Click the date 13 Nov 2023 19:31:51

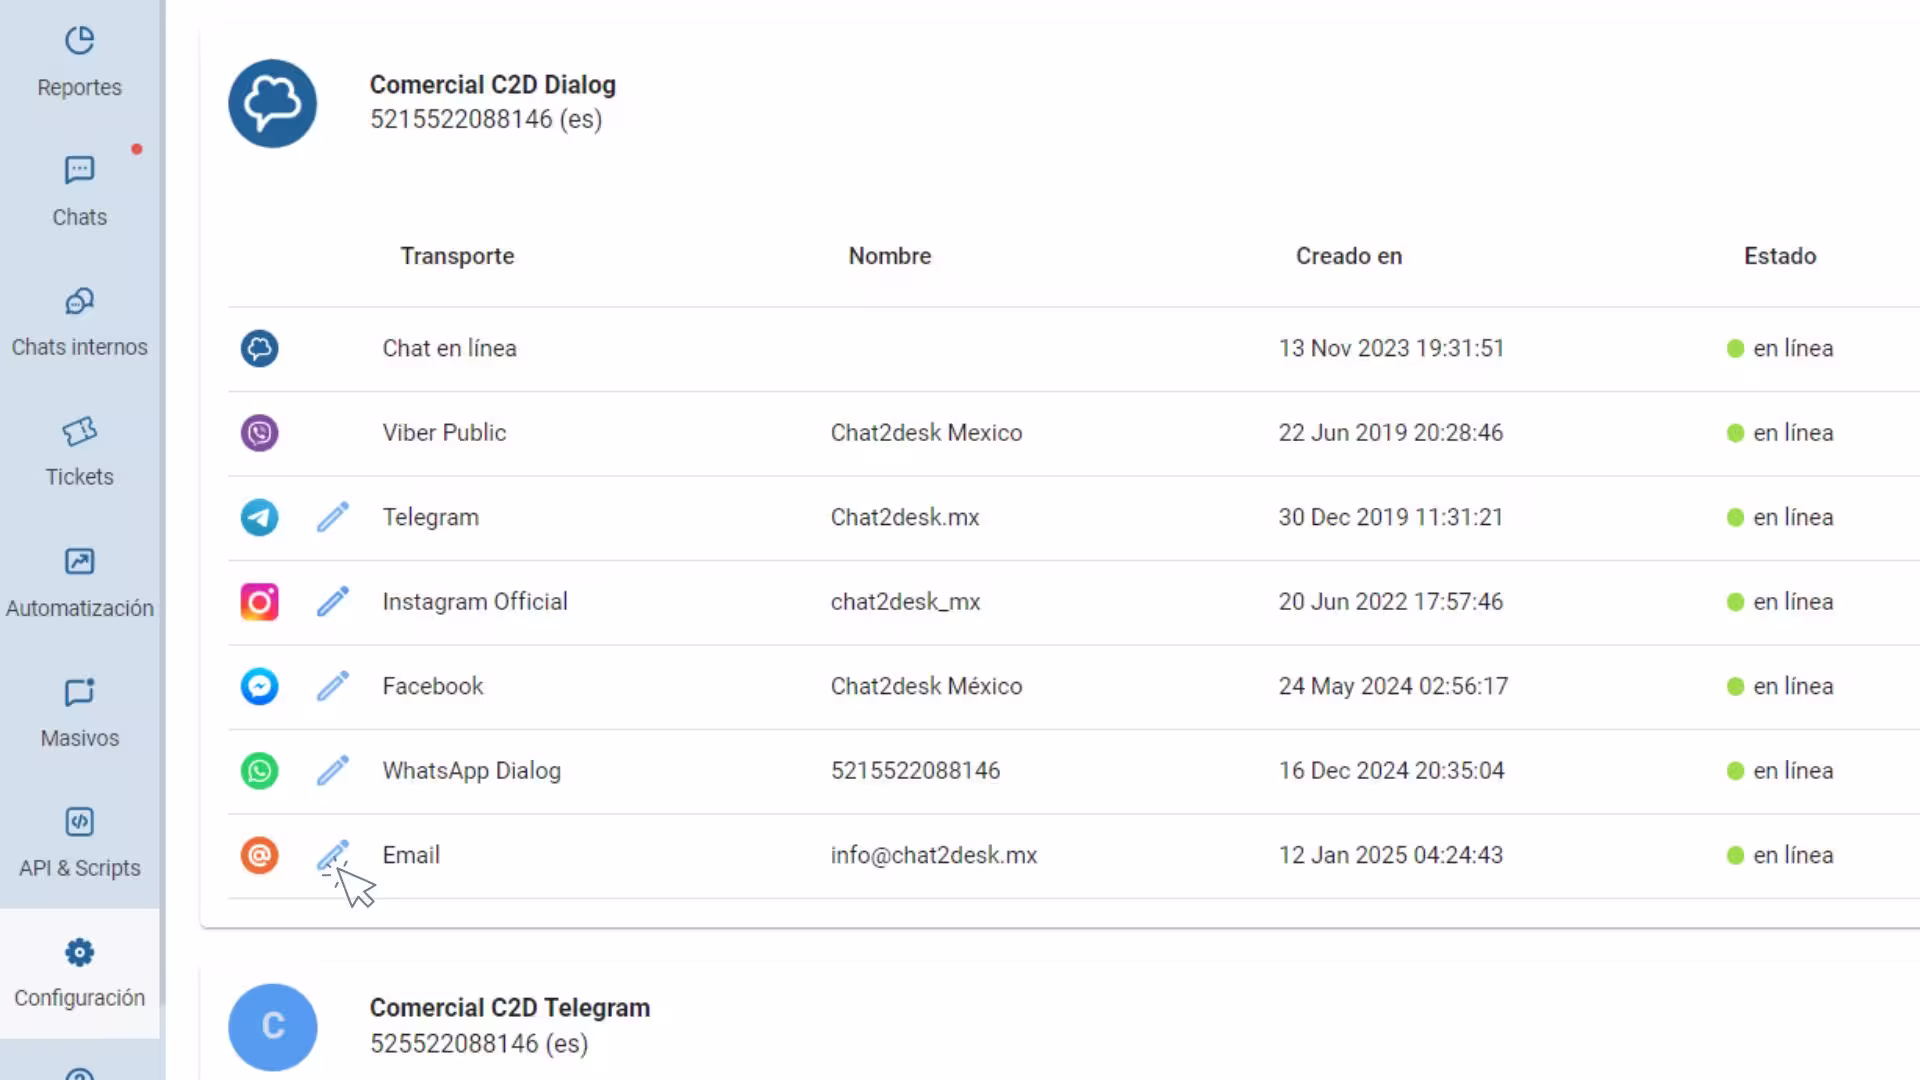1391,348
